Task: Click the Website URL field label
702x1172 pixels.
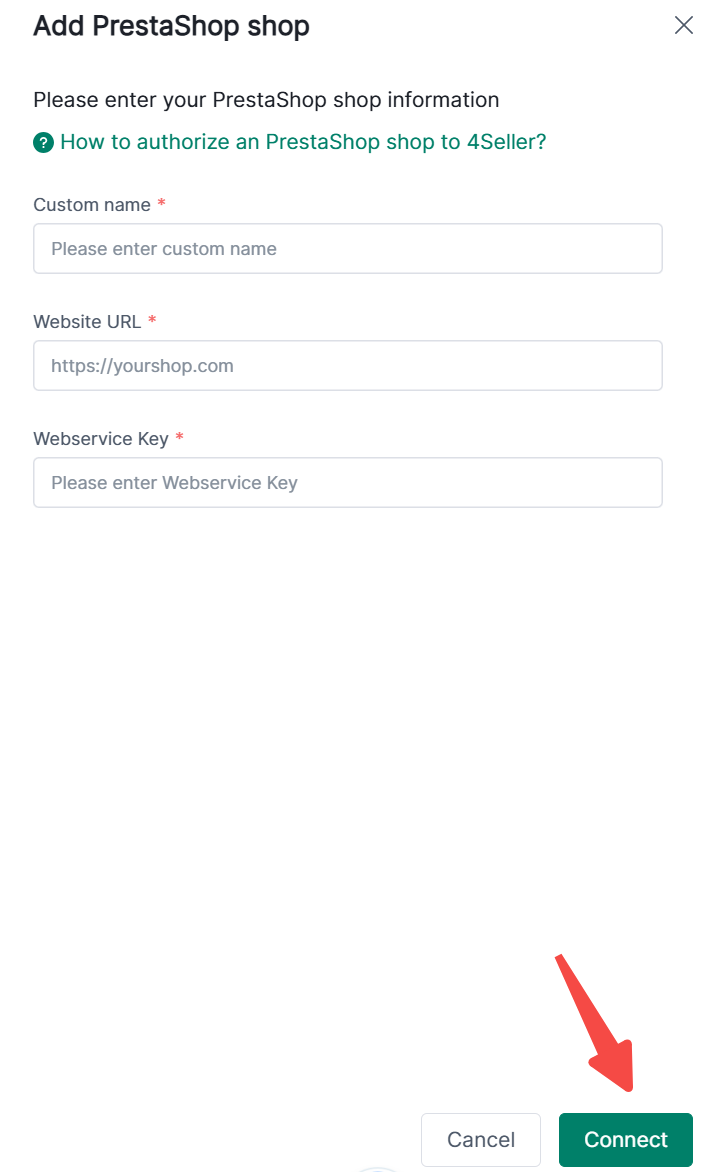Action: tap(87, 322)
